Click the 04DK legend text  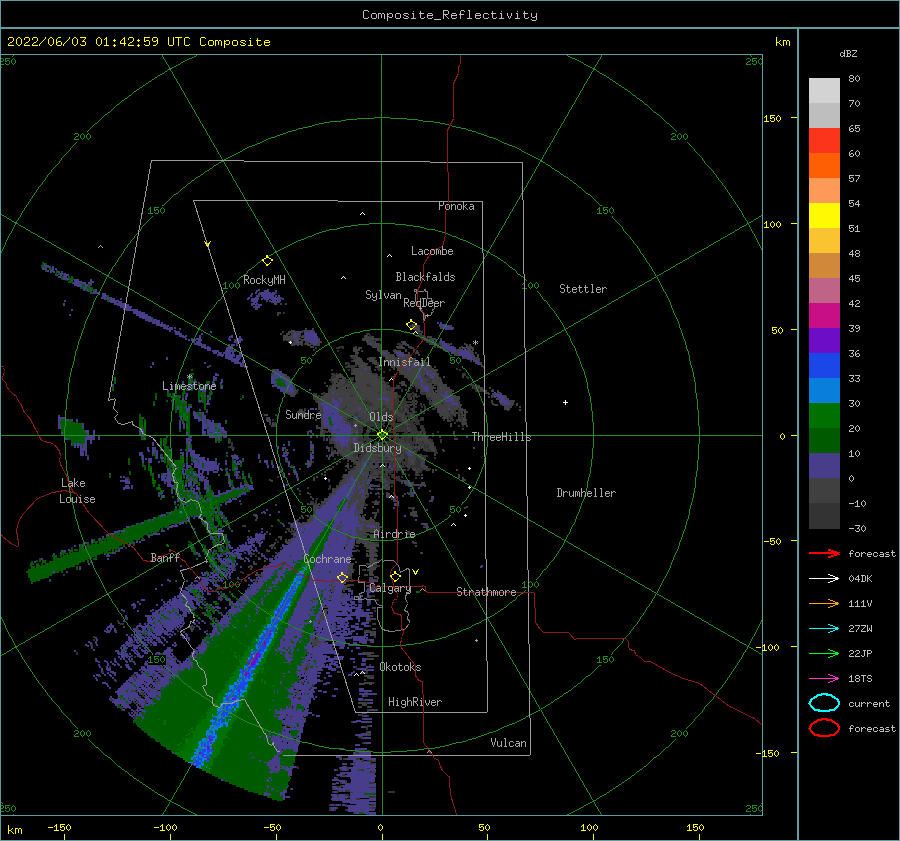860,579
